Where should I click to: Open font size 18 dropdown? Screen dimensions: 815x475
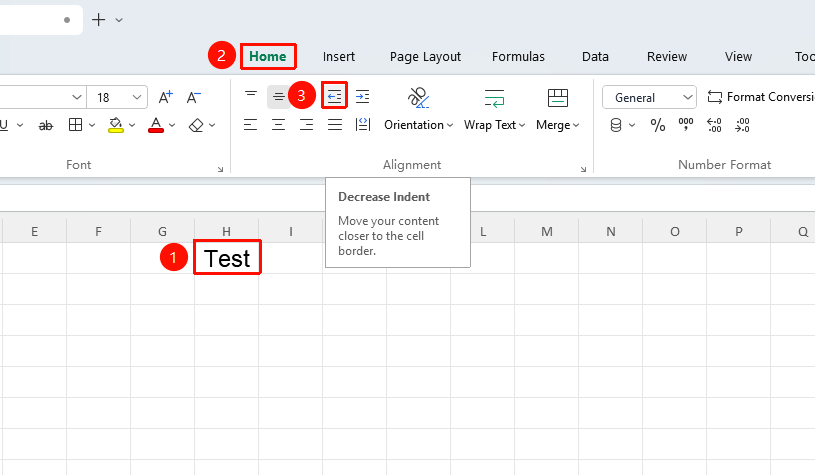pyautogui.click(x=137, y=97)
